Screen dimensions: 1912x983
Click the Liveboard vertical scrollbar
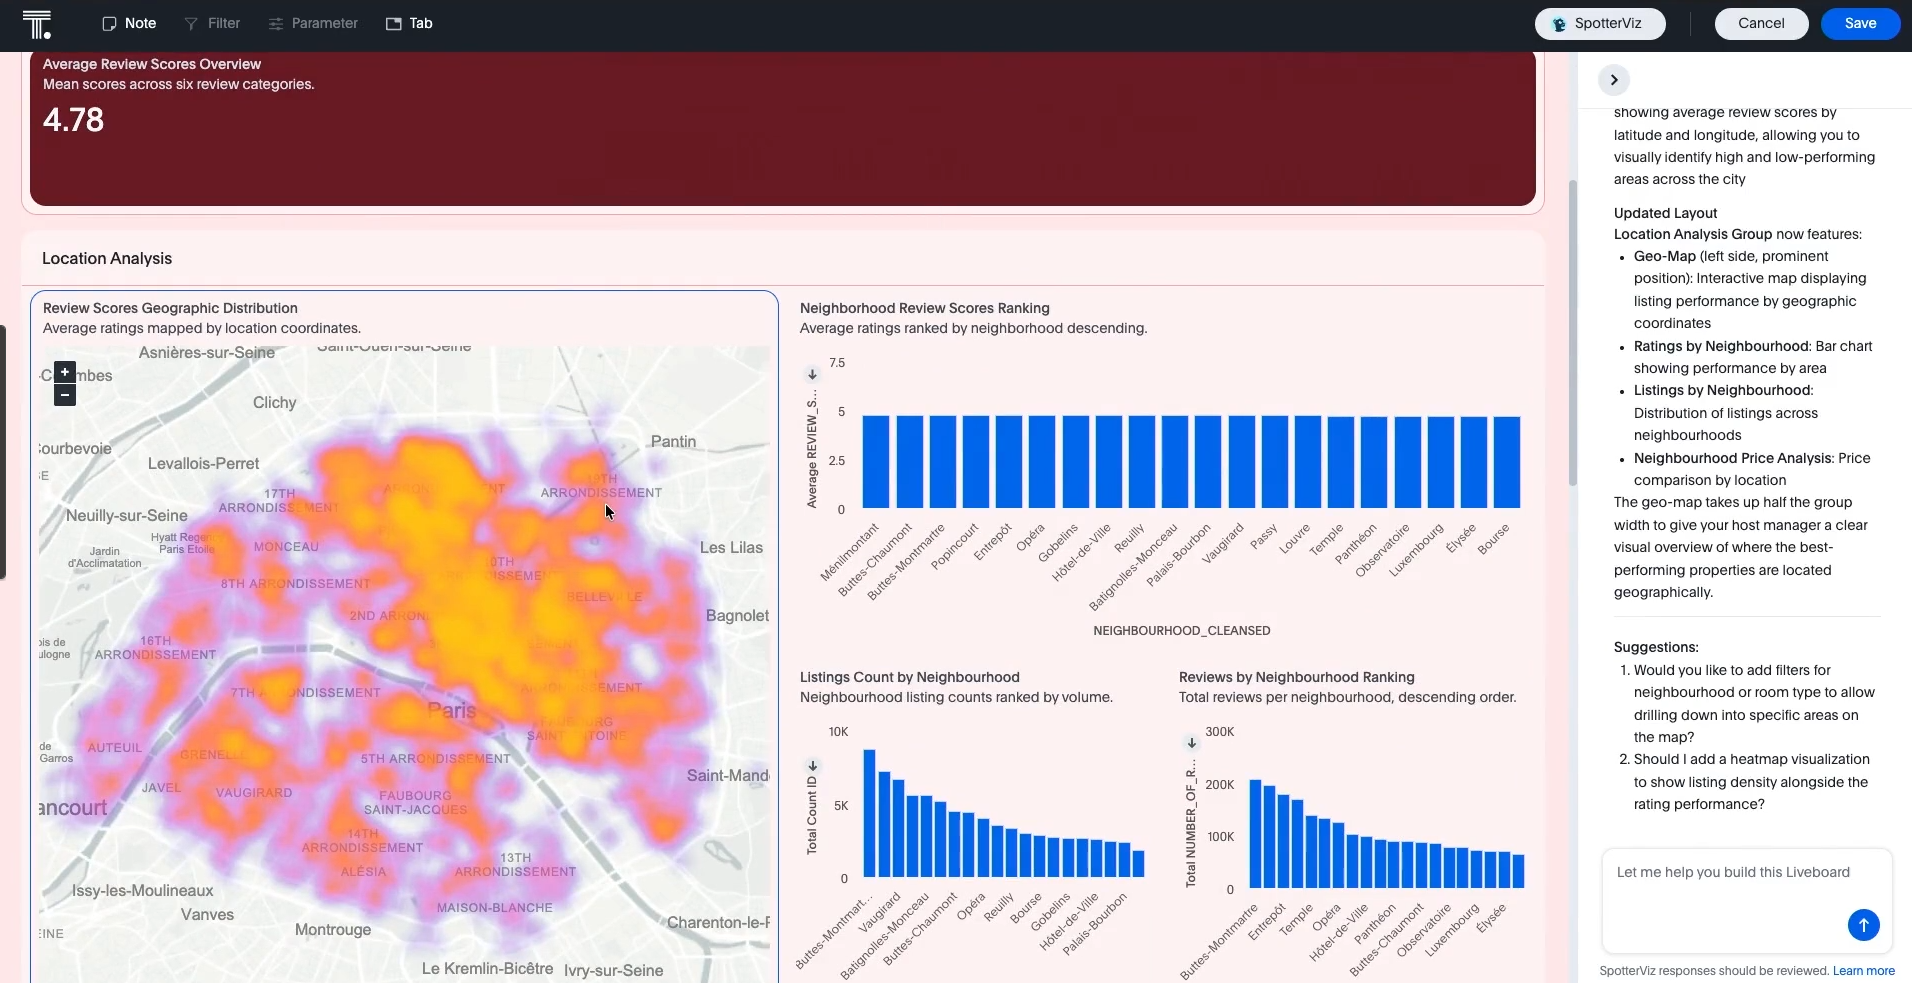pos(1572,330)
